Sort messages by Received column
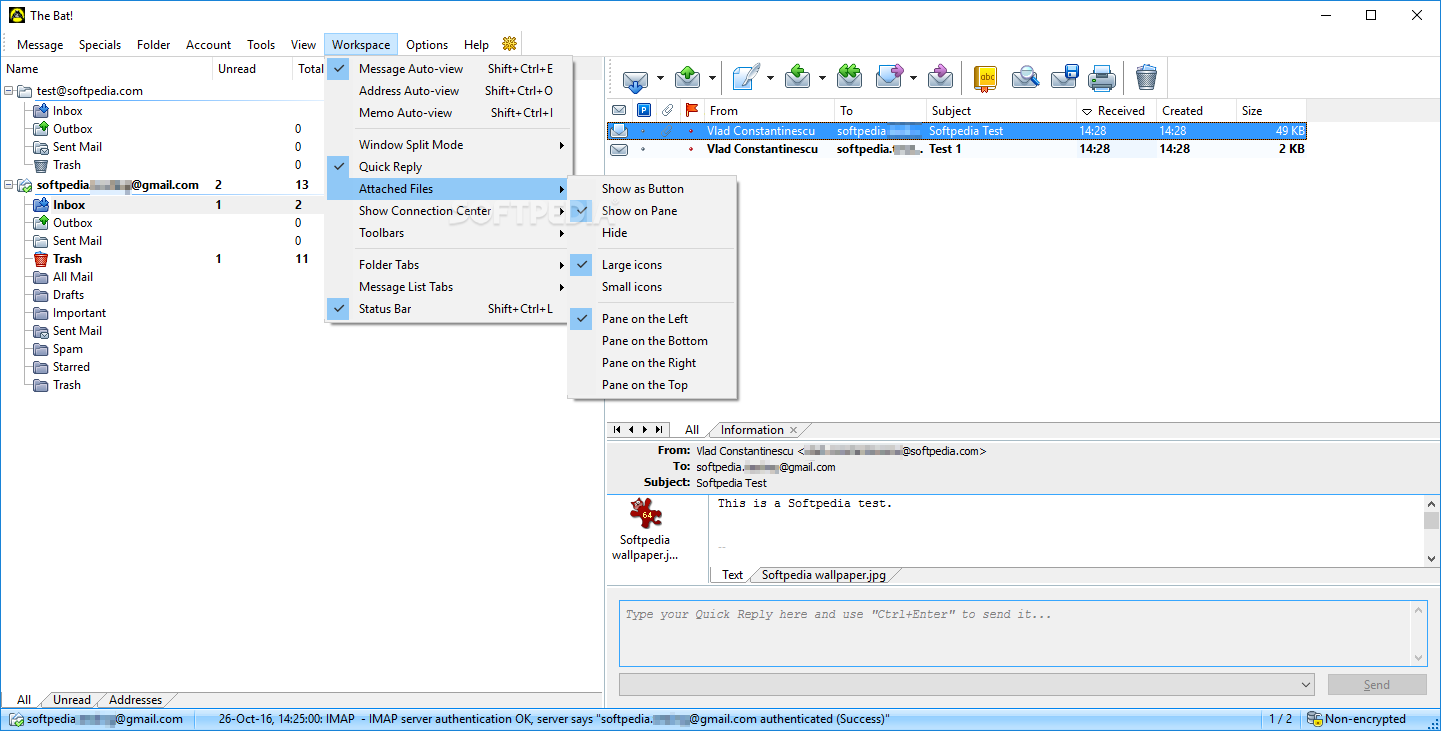 click(x=1116, y=110)
